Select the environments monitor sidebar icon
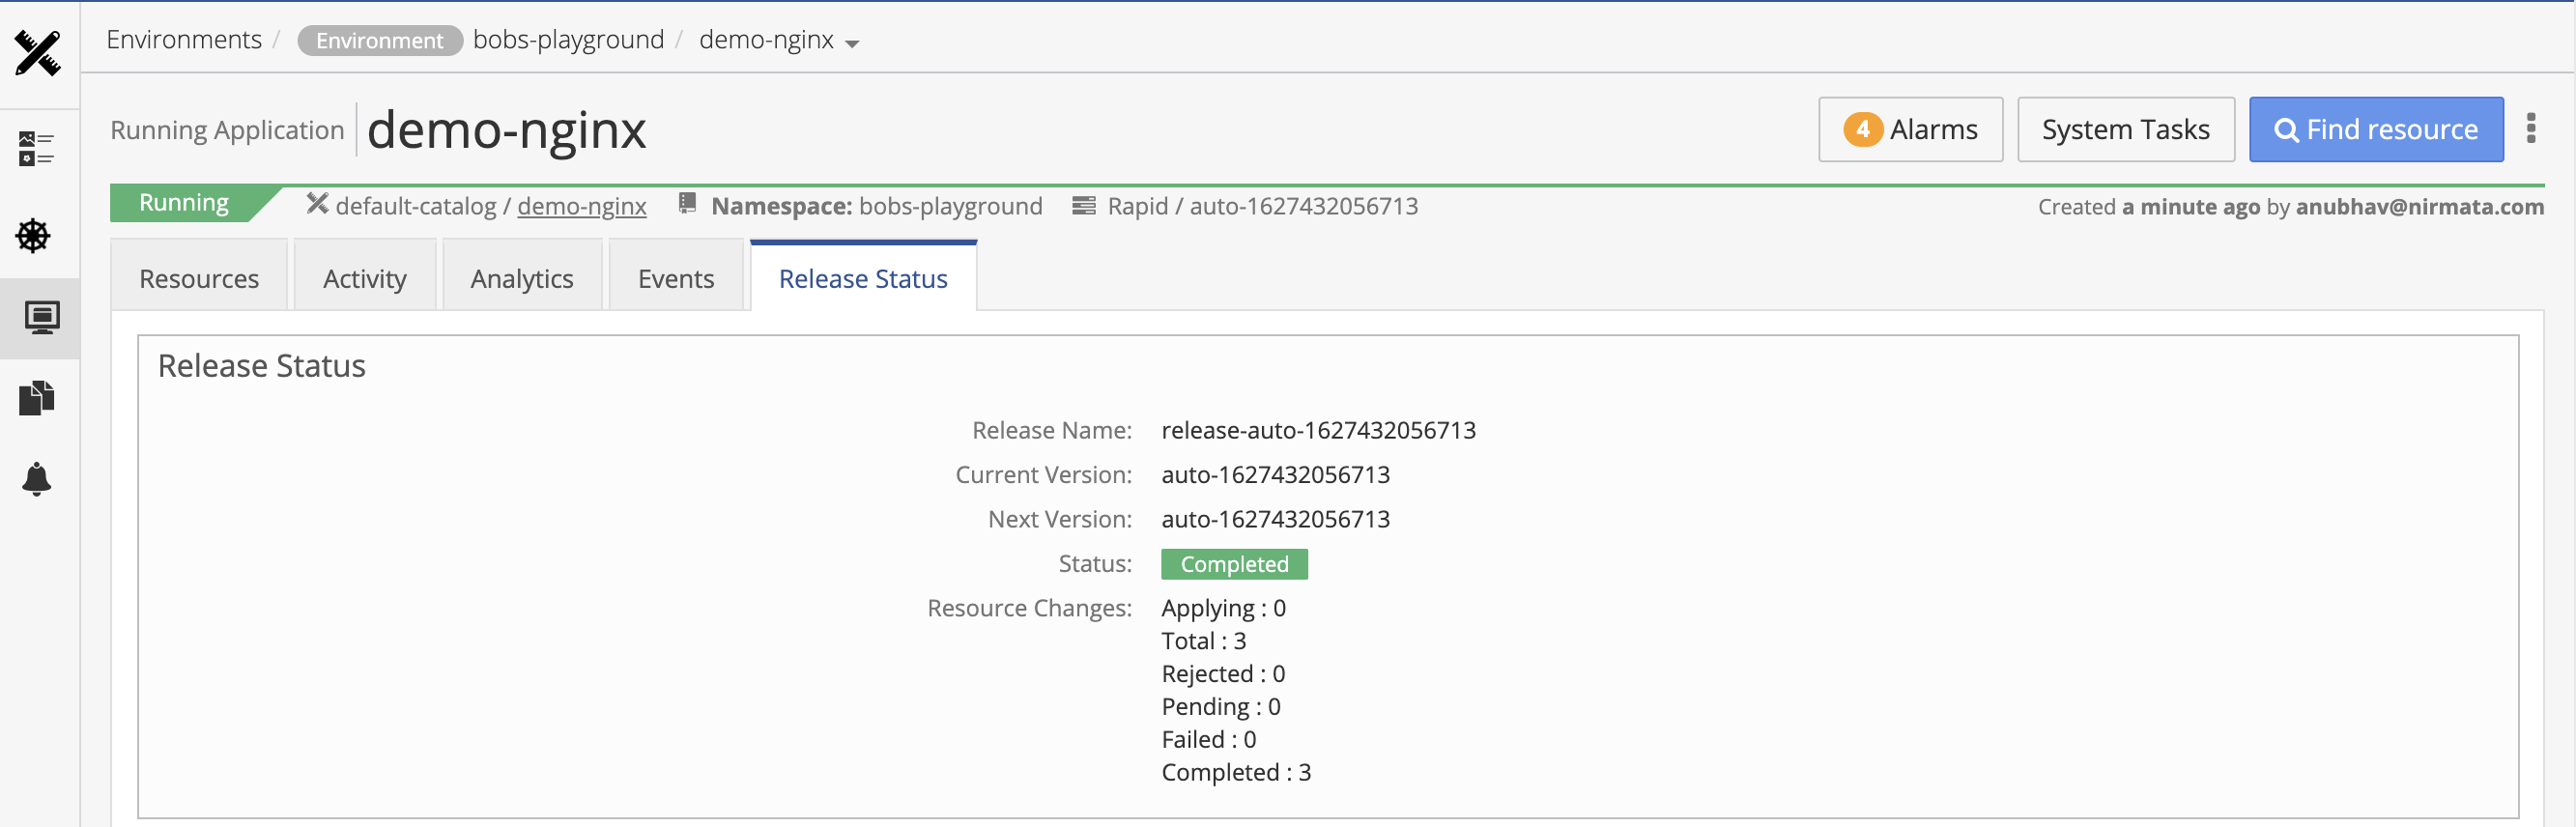 pos(41,318)
